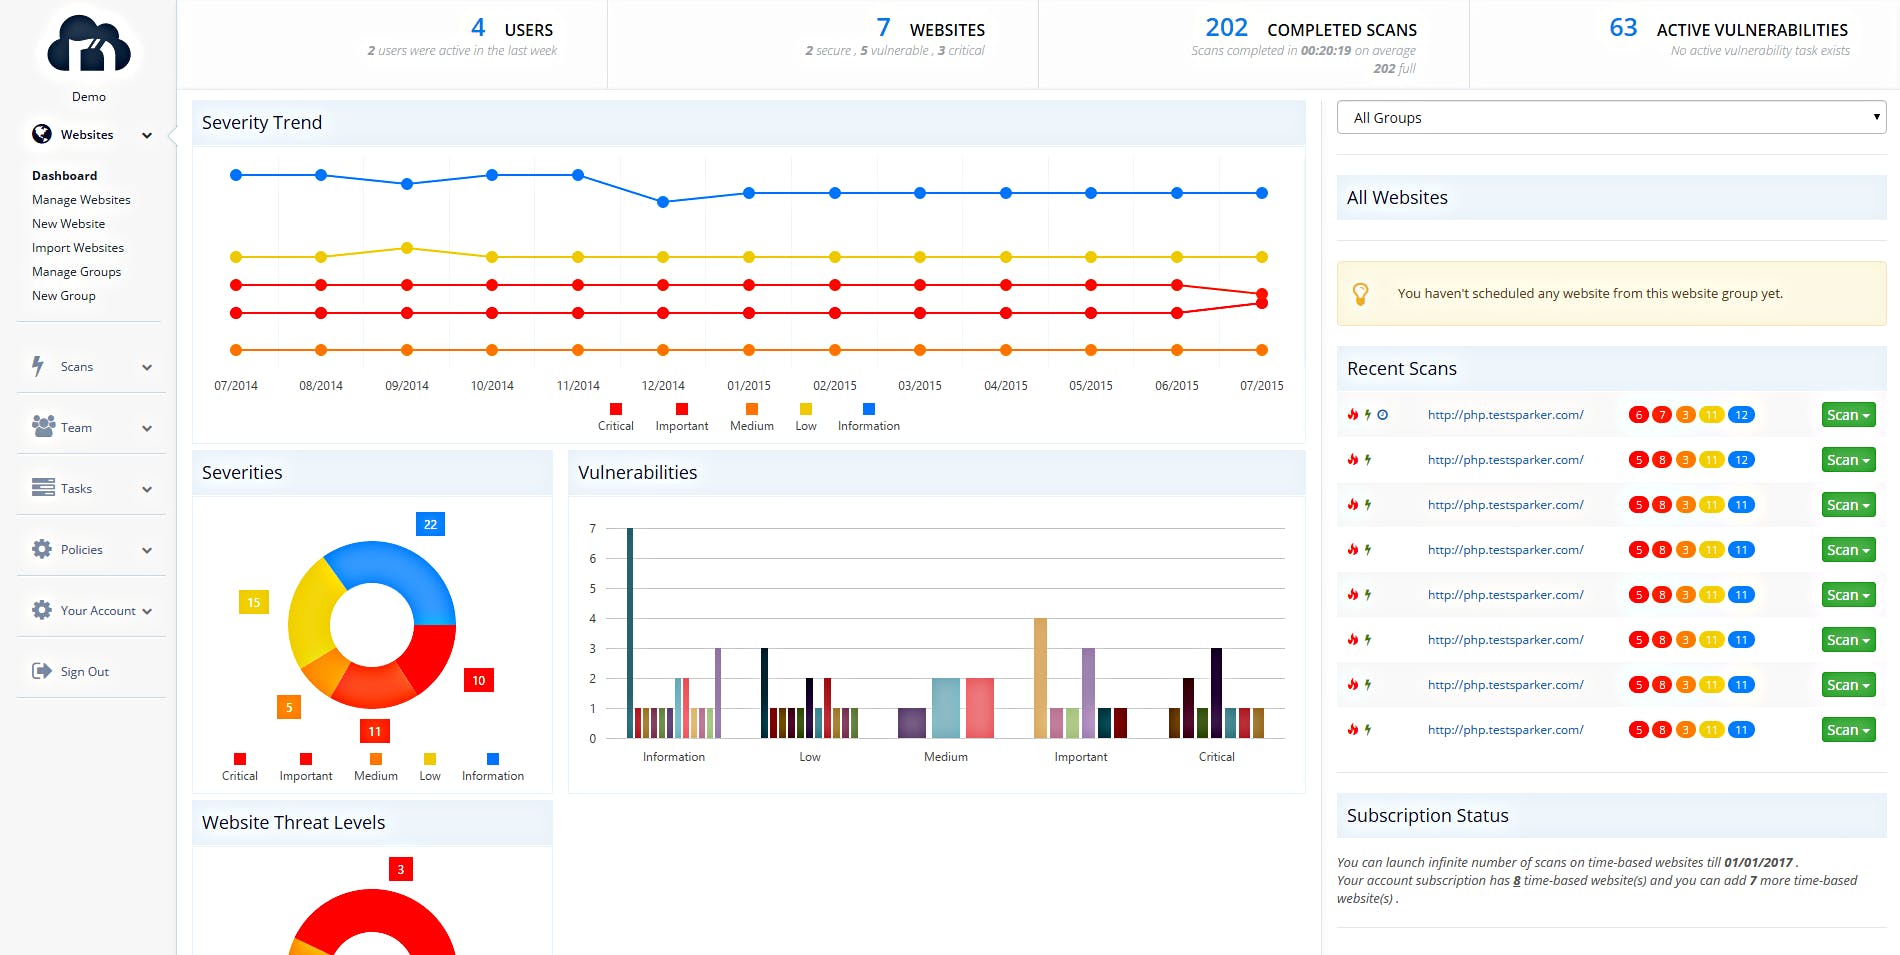The image size is (1900, 955).
Task: Click the blue 22 label on Severities donut
Action: point(430,524)
